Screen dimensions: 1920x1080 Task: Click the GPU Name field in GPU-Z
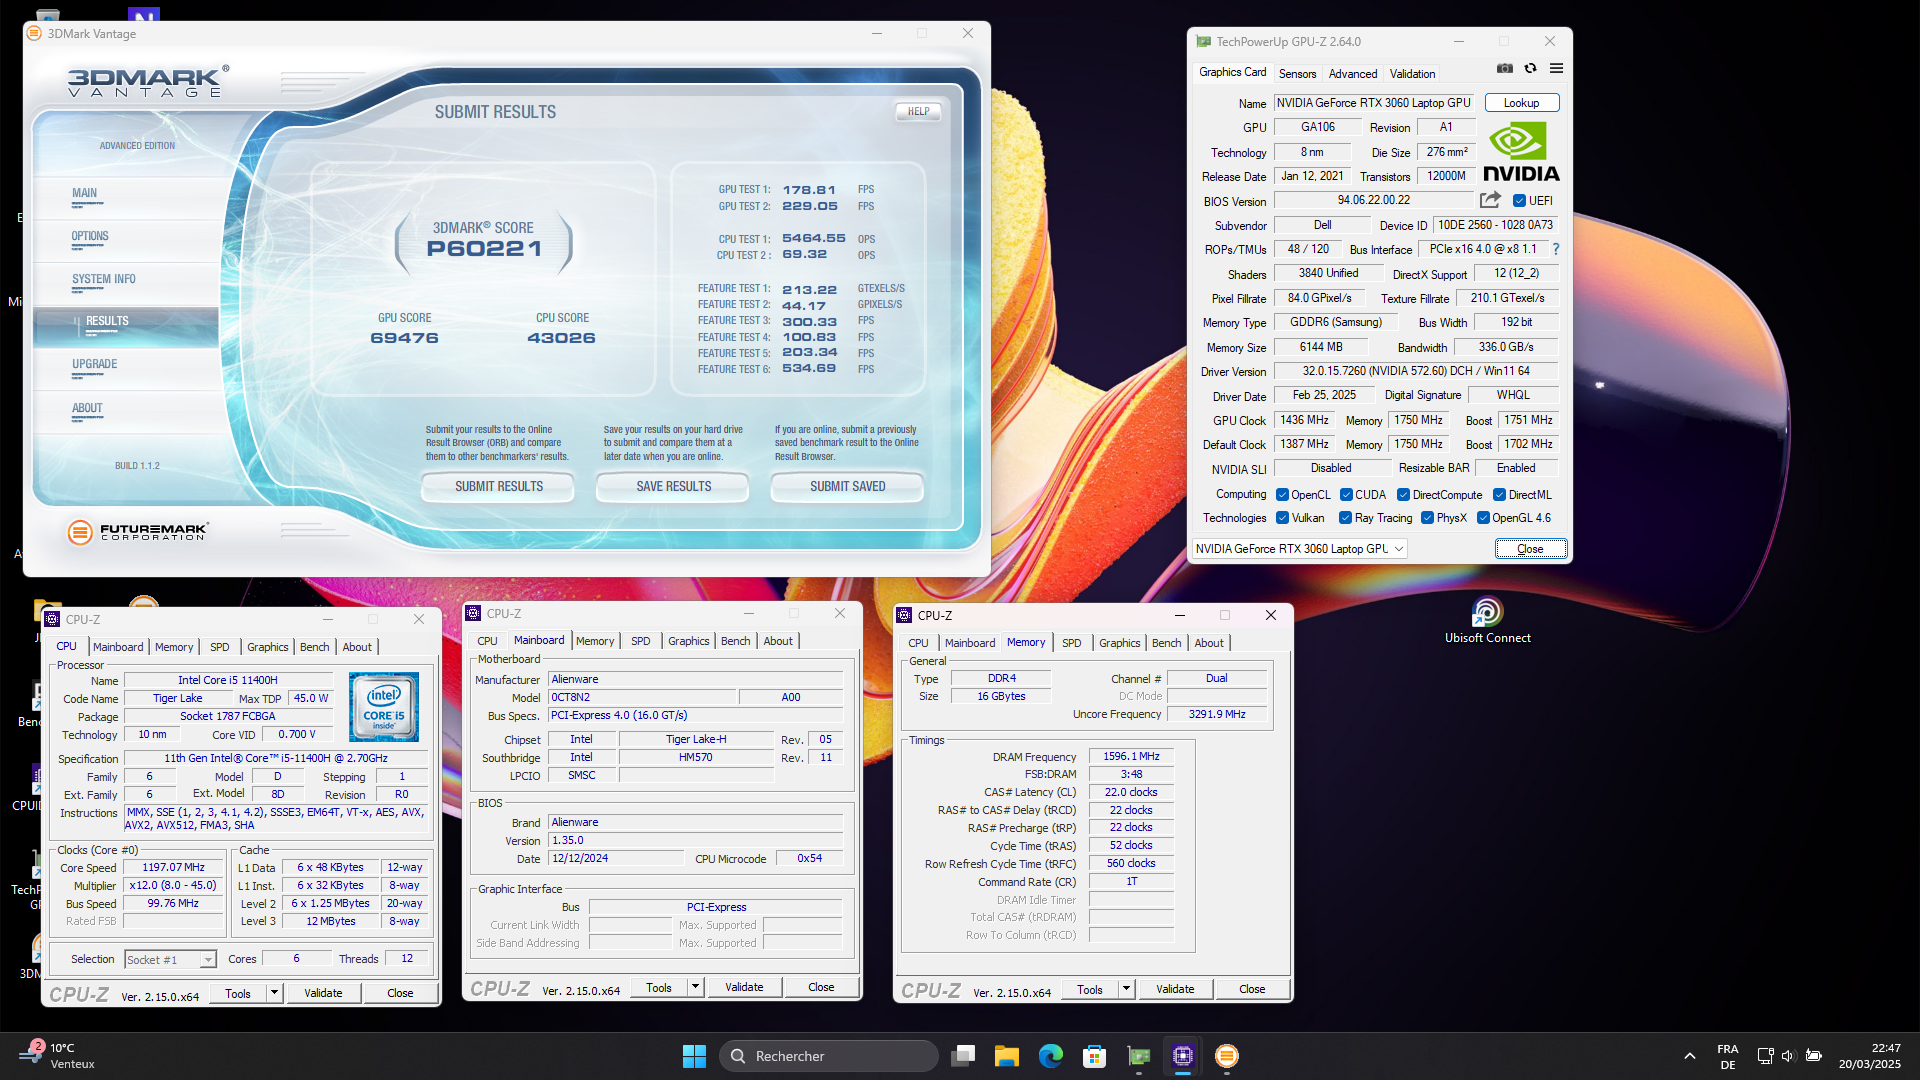1373,103
